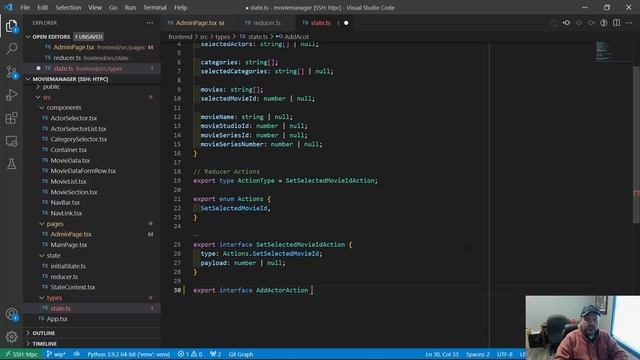Viewport: 640px width, 360px height.
Task: Collapse the types folder
Action: tap(54, 298)
